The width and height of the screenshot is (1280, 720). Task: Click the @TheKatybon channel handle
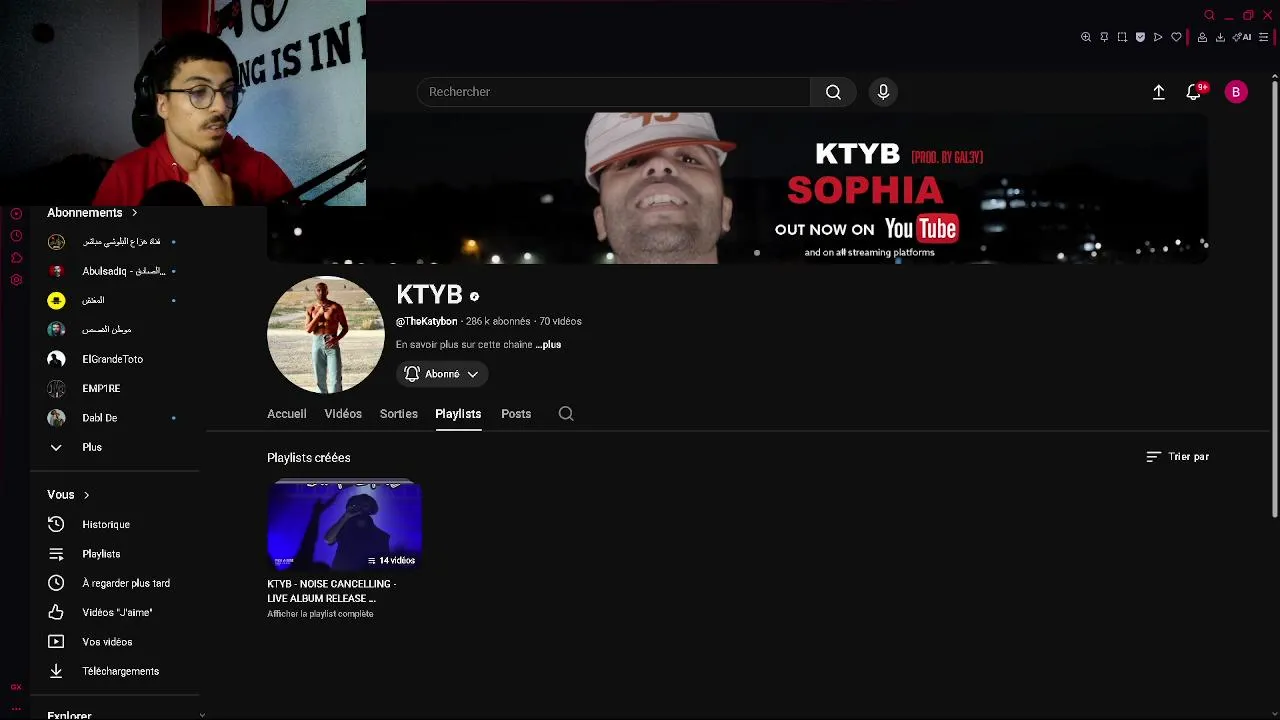pos(426,321)
